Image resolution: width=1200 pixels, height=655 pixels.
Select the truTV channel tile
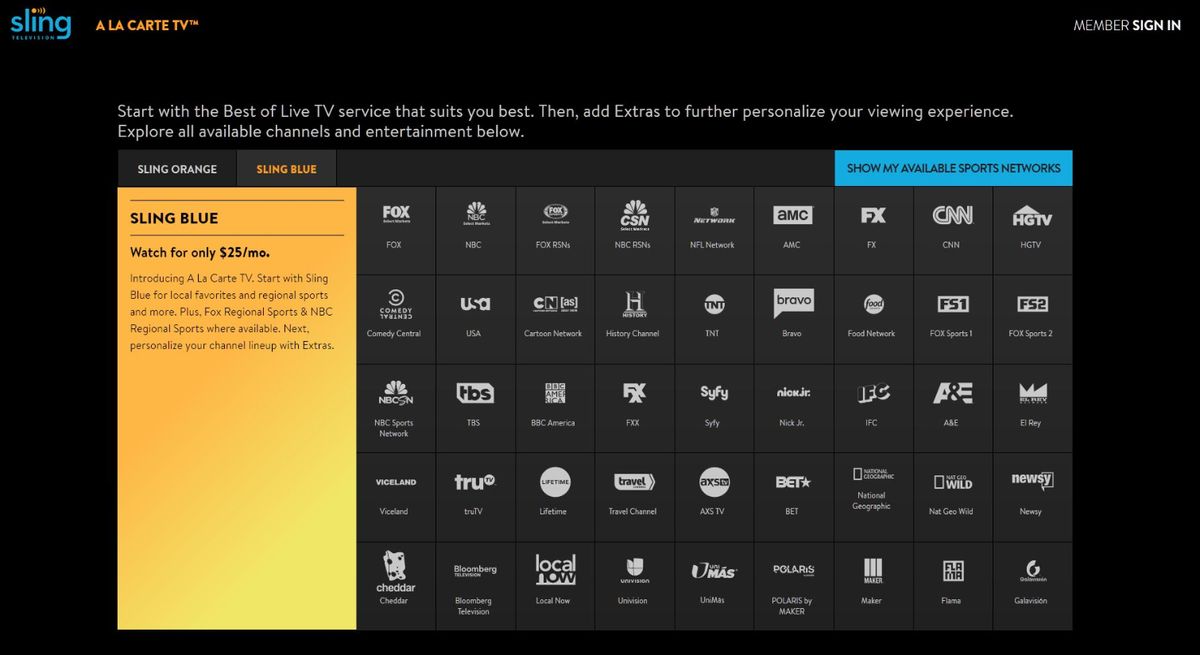pyautogui.click(x=475, y=497)
